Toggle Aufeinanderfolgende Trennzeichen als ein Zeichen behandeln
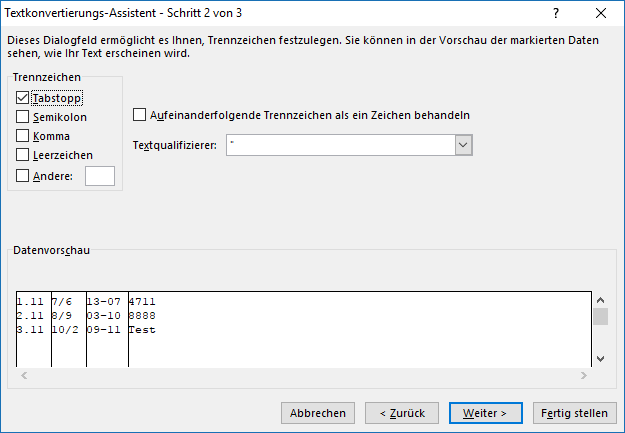 coord(139,115)
